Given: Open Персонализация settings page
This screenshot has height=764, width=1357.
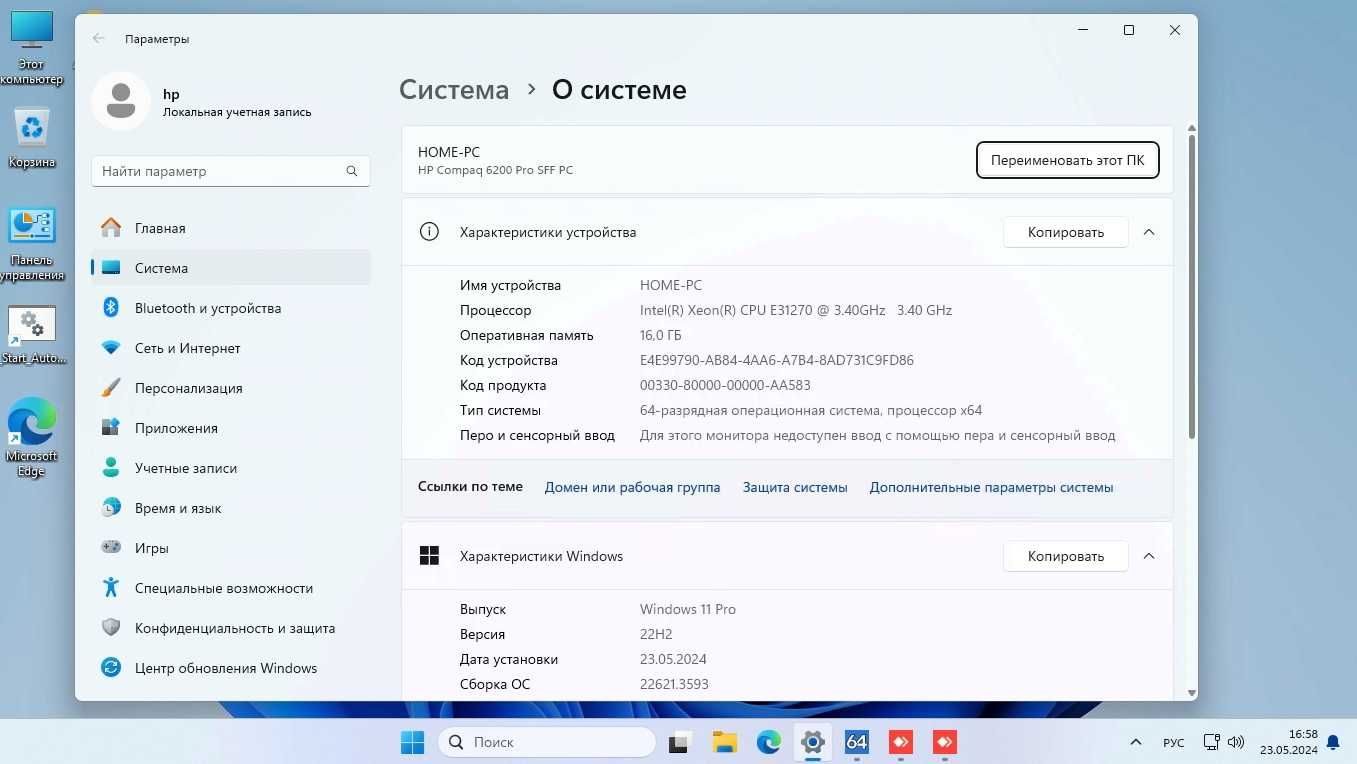Looking at the screenshot, I should point(231,388).
